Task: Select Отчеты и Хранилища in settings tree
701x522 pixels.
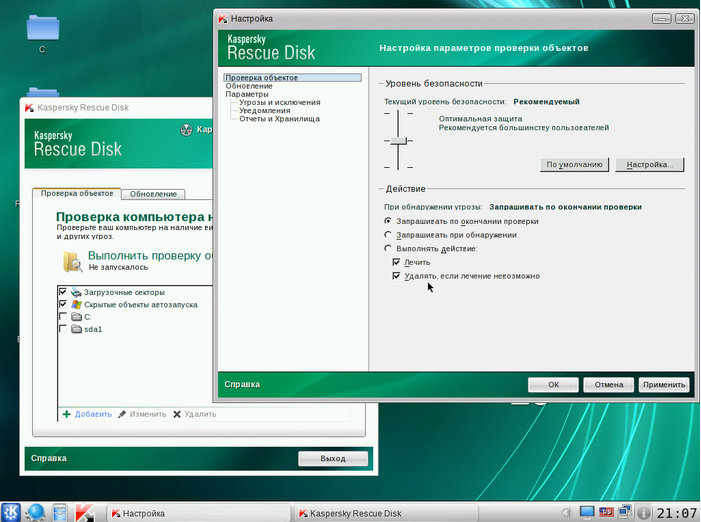Action: pos(279,119)
